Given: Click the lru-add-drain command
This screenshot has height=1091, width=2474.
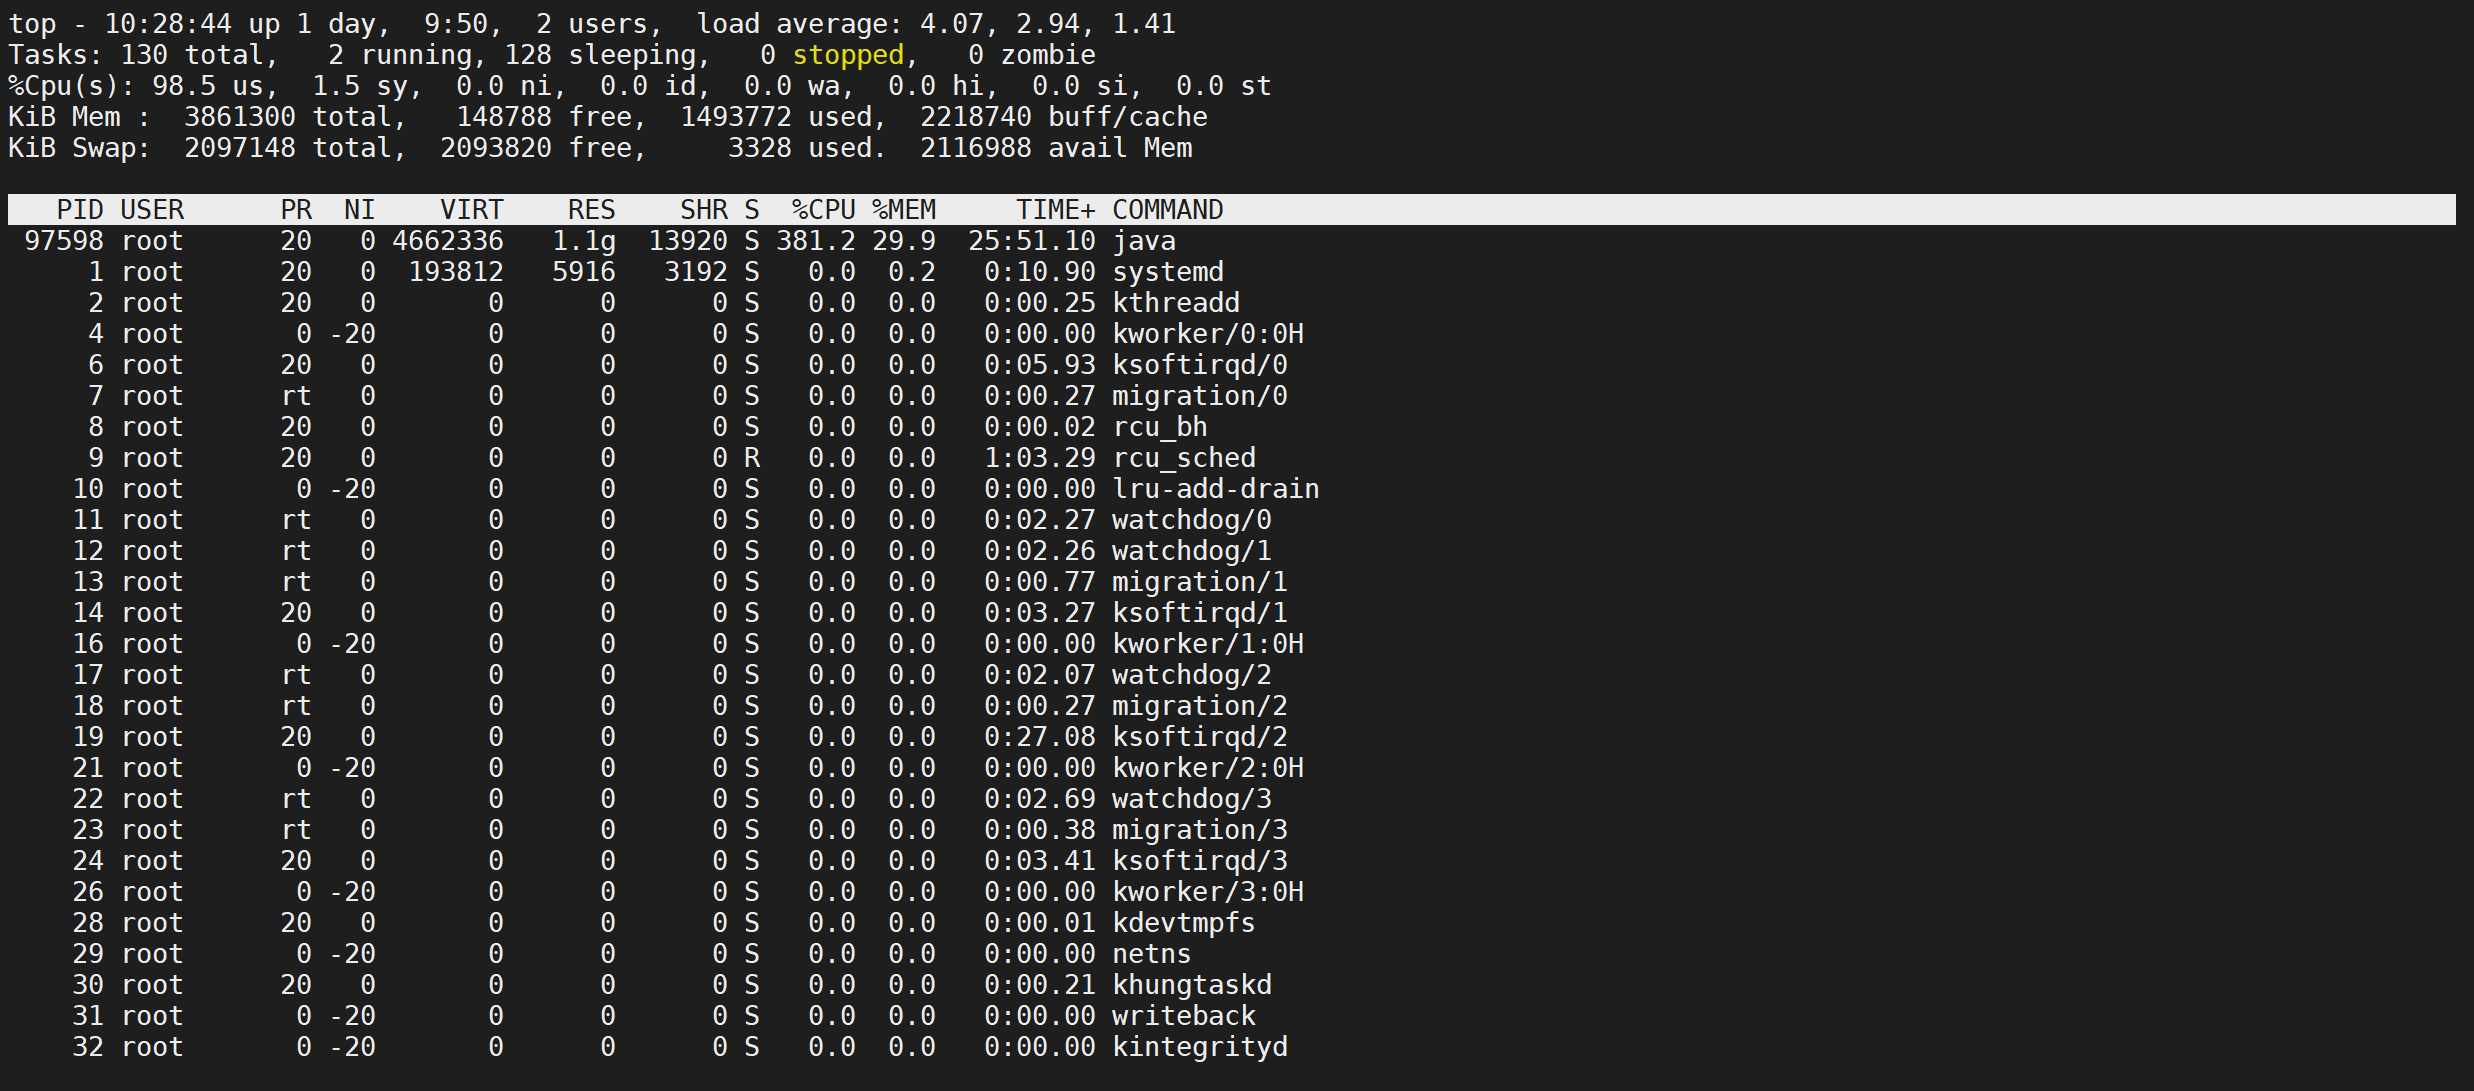Looking at the screenshot, I should (x=1216, y=489).
